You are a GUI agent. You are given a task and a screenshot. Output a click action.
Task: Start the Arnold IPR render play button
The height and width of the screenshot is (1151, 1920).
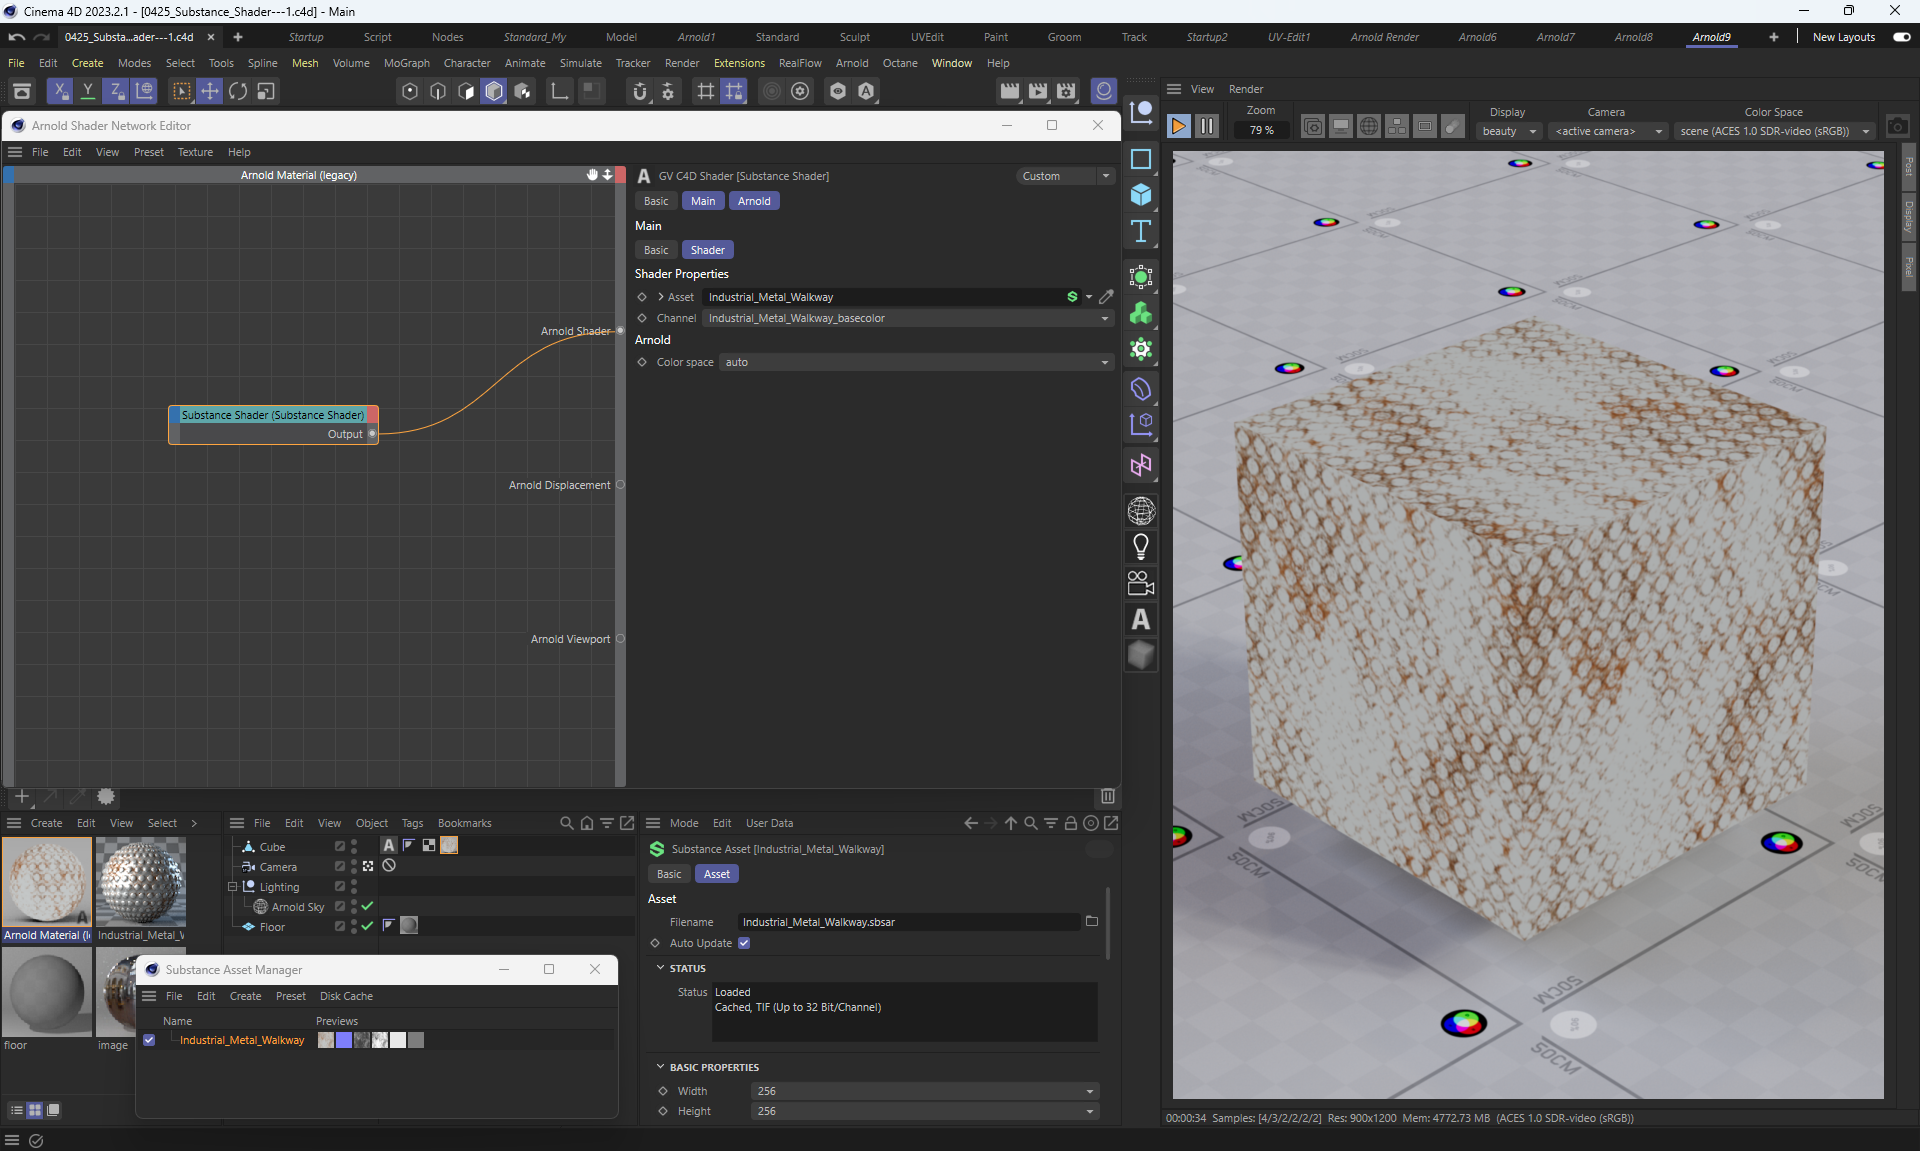[1178, 126]
